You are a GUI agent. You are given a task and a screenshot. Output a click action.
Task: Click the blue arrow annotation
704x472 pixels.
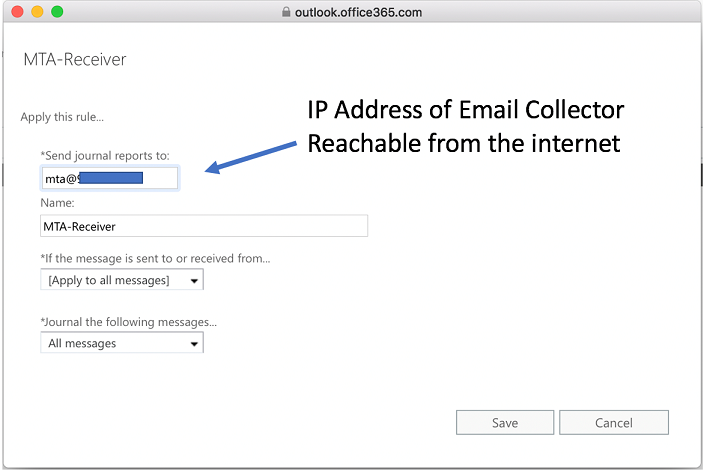click(251, 159)
